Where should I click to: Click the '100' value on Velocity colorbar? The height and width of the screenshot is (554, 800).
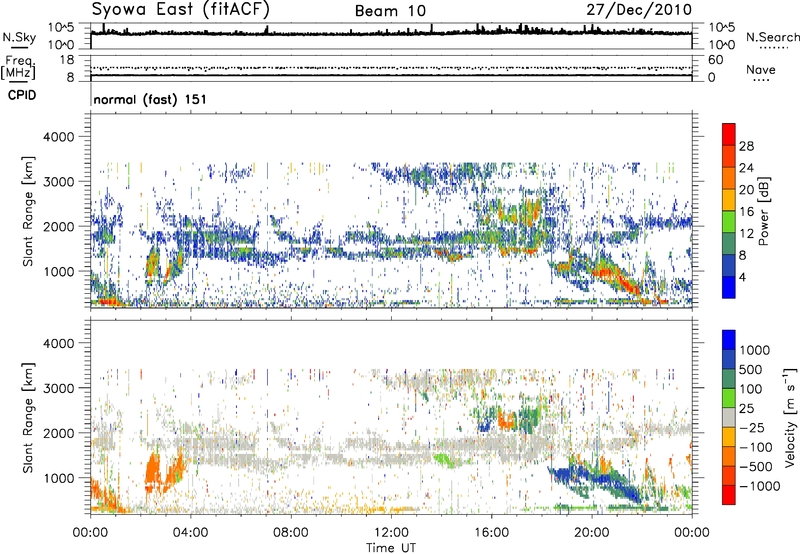coord(751,389)
